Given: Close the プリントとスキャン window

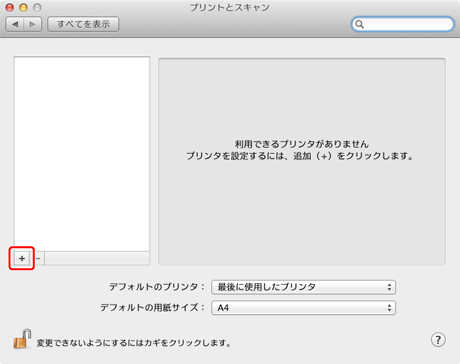Looking at the screenshot, I should (x=10, y=7).
